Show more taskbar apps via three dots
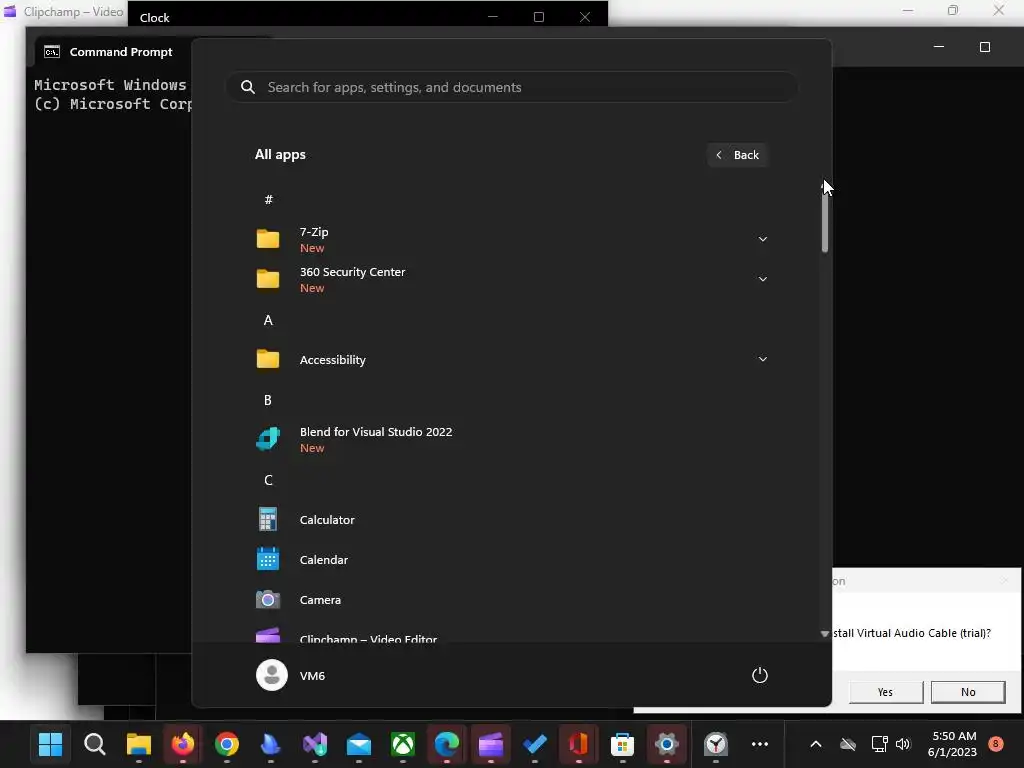1024x768 pixels. (x=760, y=744)
